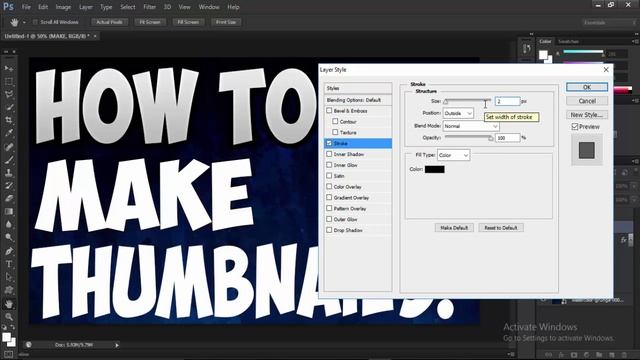Viewport: 640px width, 360px height.
Task: Select the Pen tool
Action: click(9, 251)
